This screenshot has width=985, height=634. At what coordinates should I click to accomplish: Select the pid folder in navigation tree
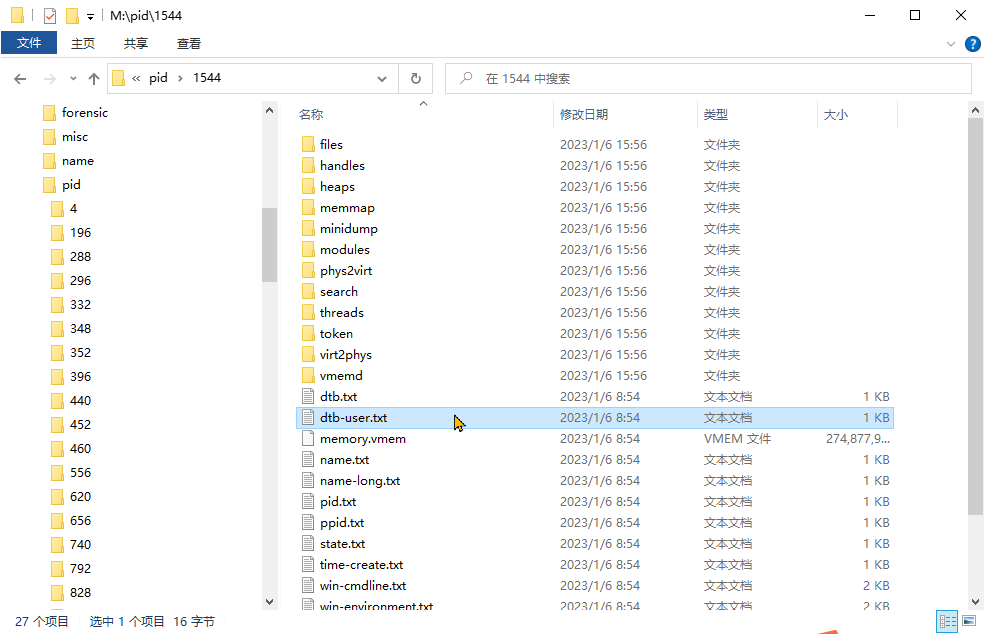[62, 185]
